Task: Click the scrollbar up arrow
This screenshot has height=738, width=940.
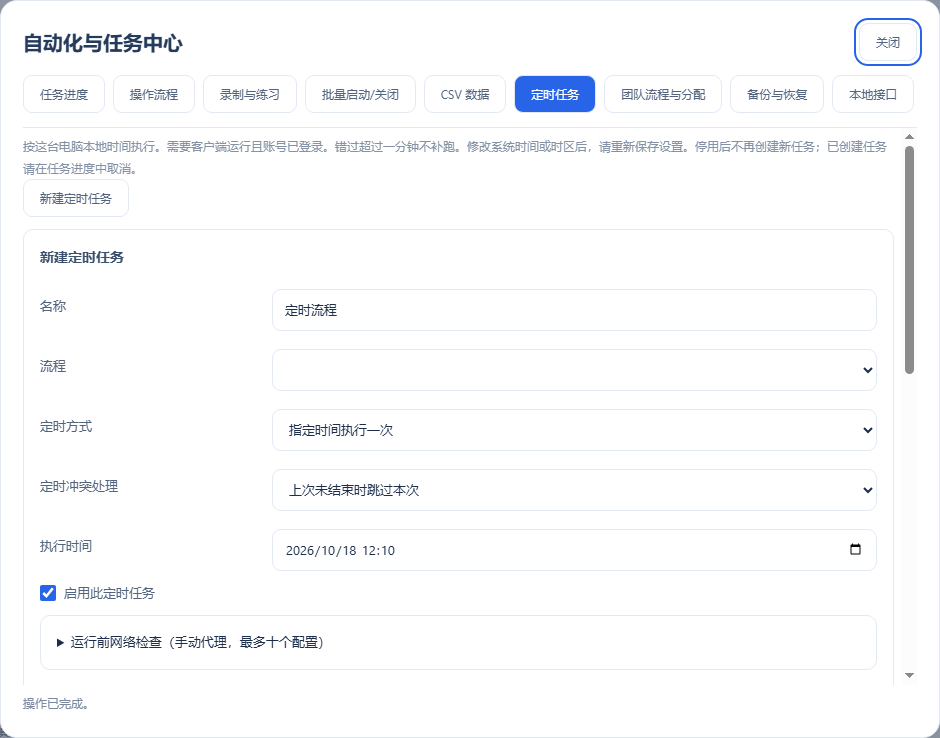Action: tap(909, 137)
